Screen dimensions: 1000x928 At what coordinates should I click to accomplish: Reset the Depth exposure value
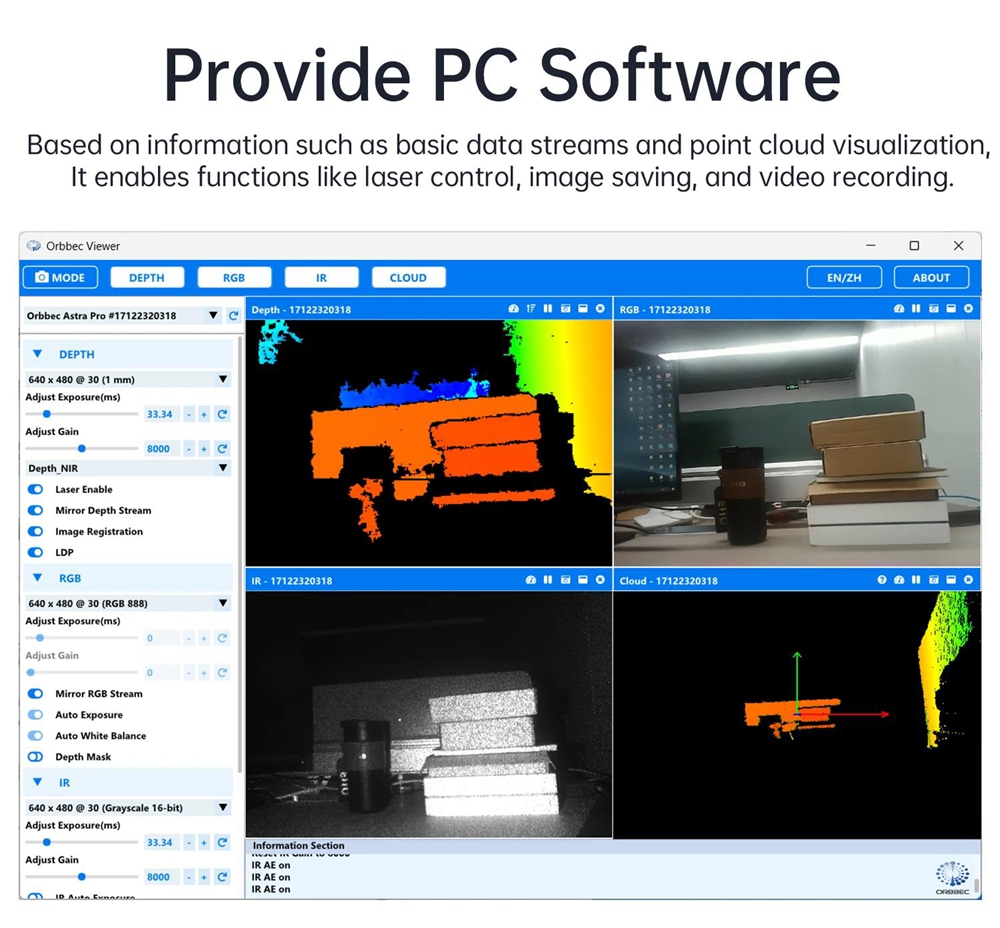pos(222,414)
